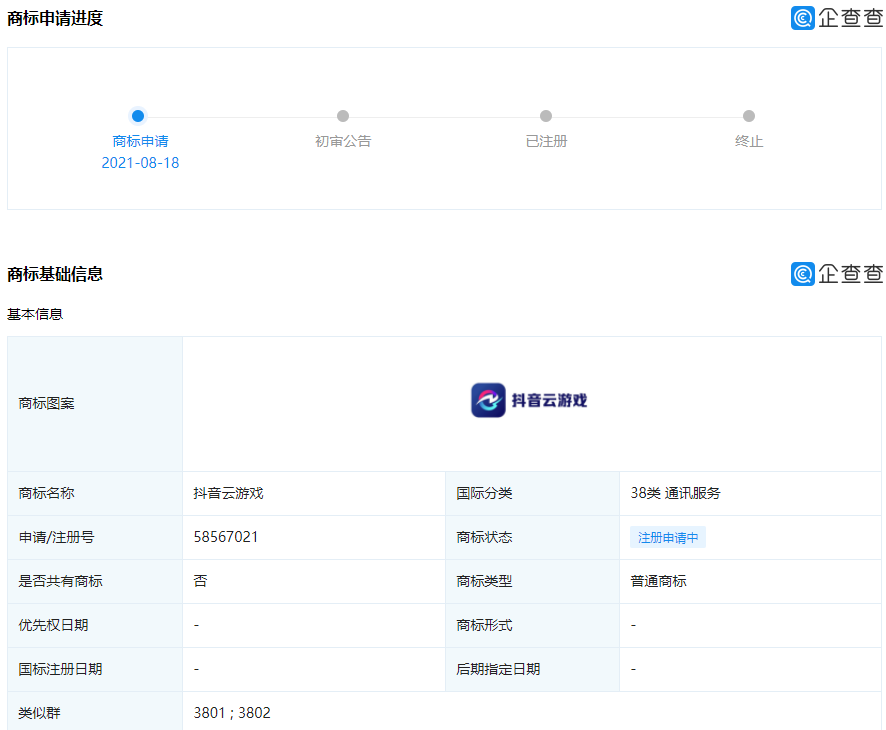Click the Qichacha logo icon at top right
The width and height of the screenshot is (886, 730).
pyautogui.click(x=837, y=18)
